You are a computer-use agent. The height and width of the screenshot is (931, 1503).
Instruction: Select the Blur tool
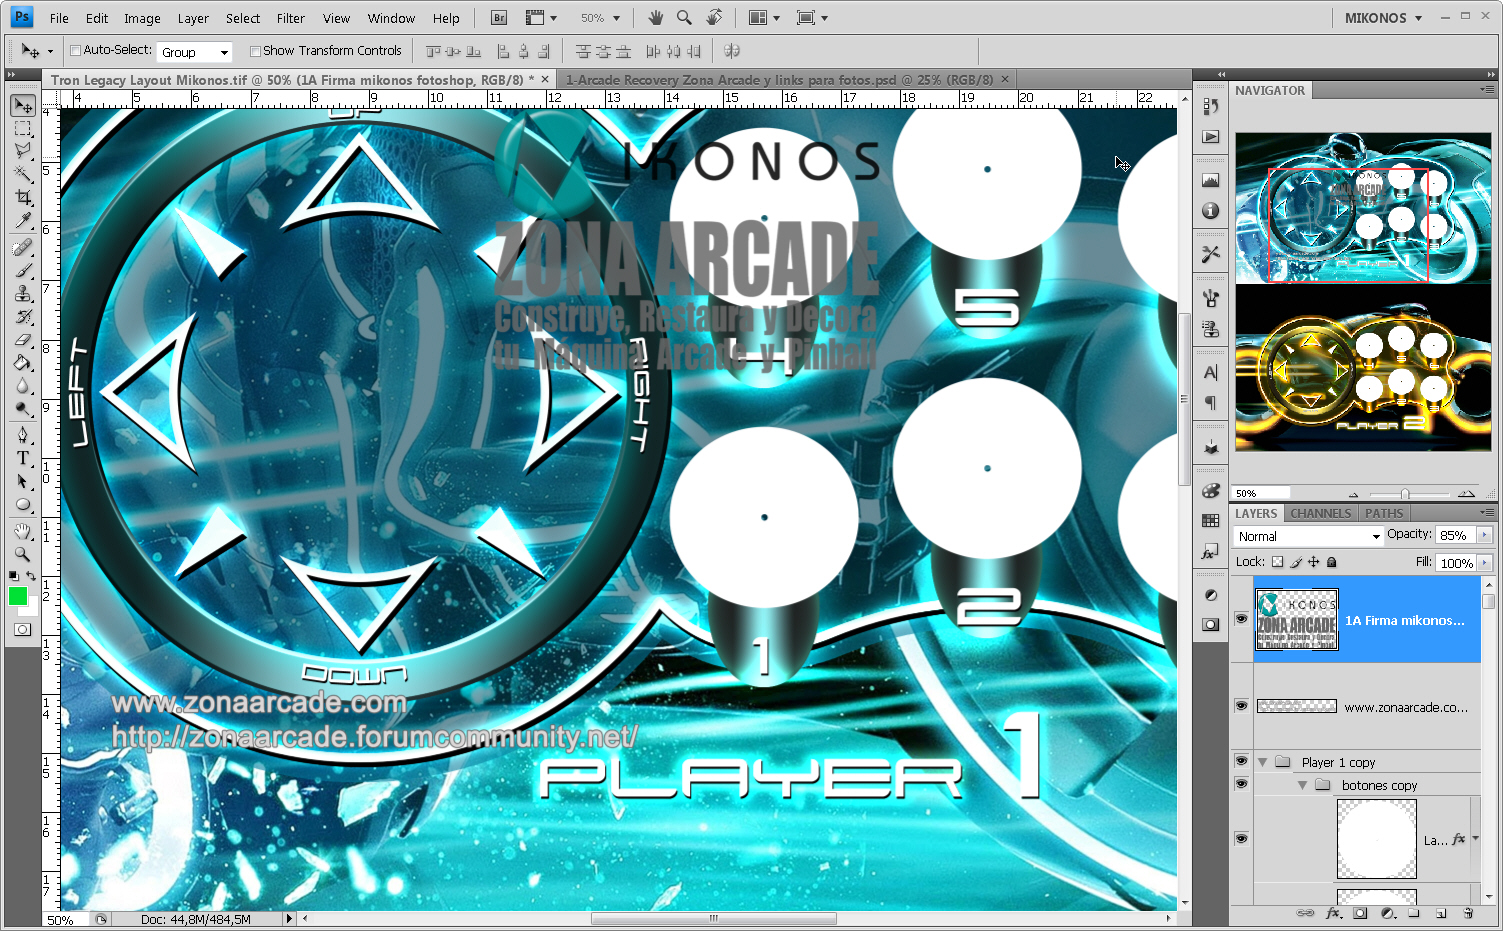point(22,385)
